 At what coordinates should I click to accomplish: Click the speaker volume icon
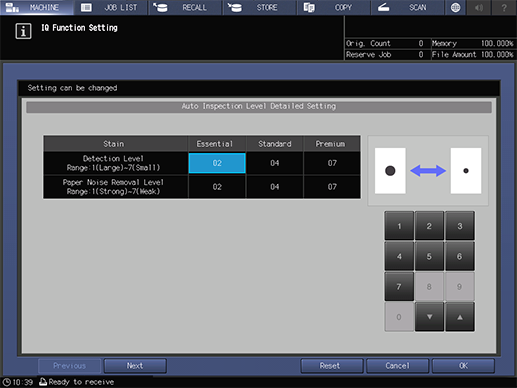point(479,7)
